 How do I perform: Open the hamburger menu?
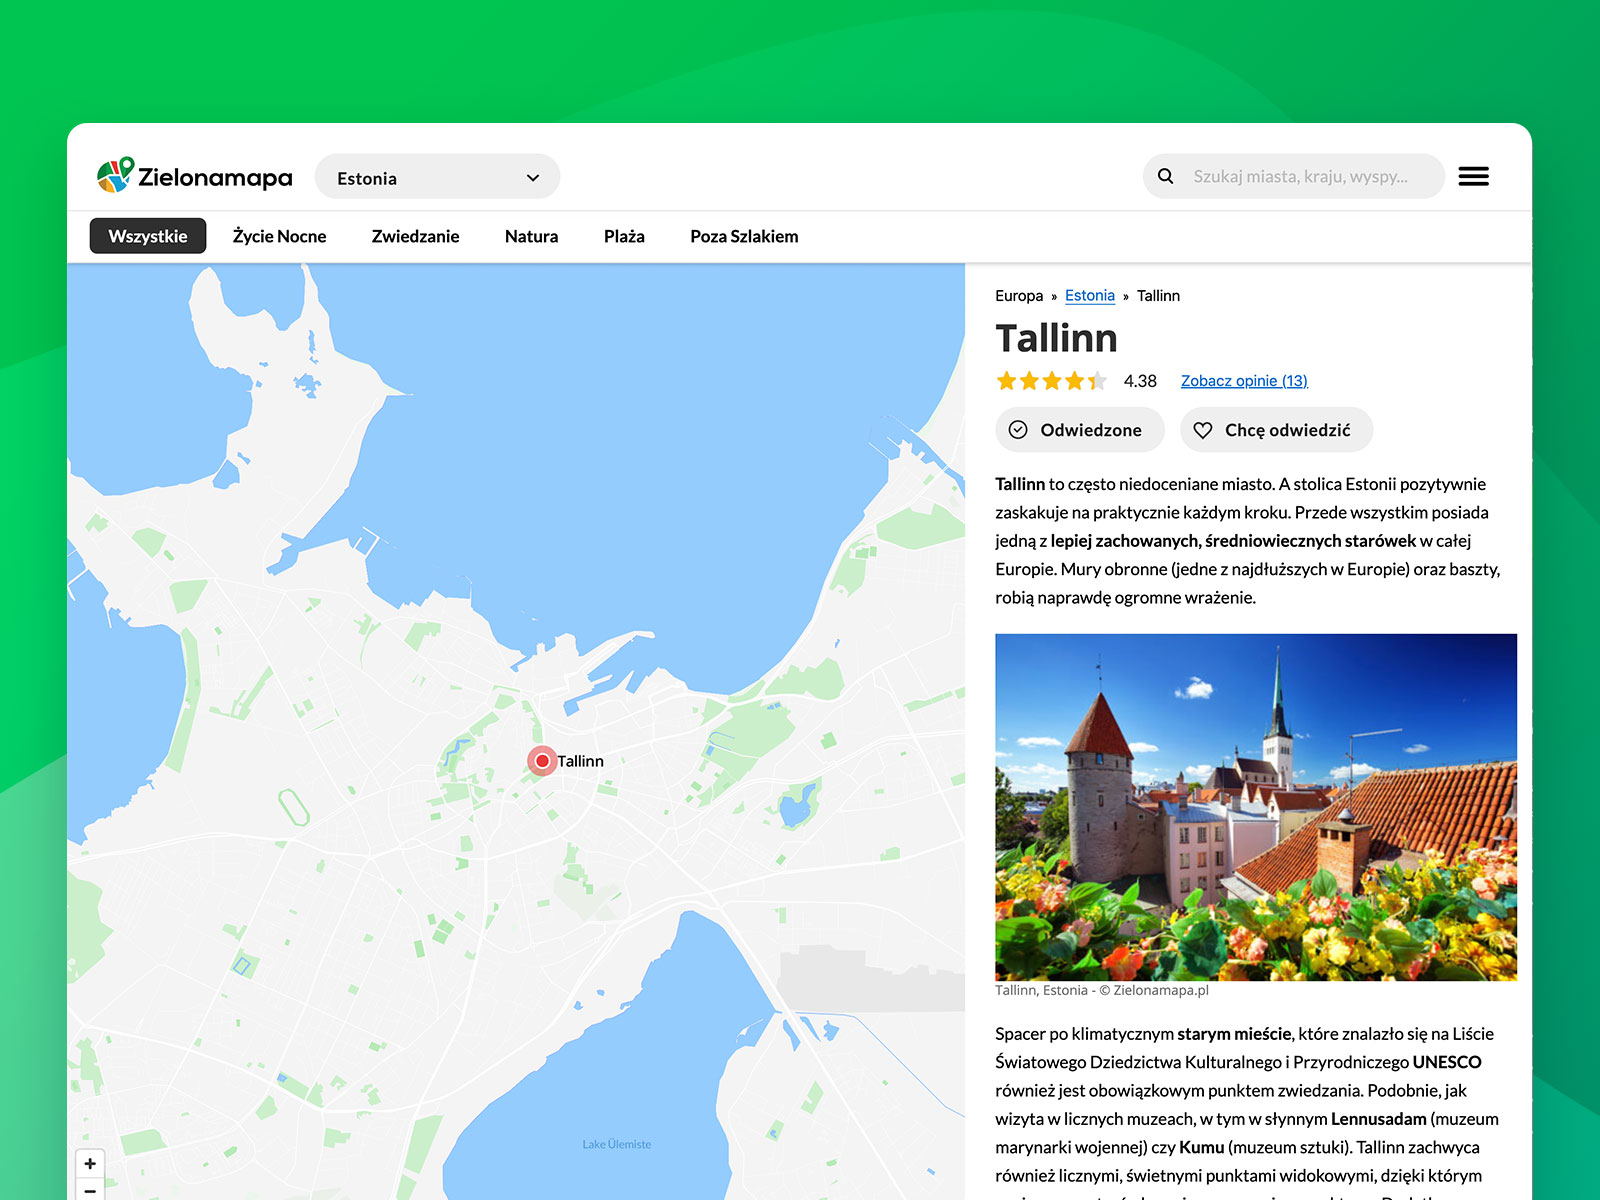tap(1473, 176)
